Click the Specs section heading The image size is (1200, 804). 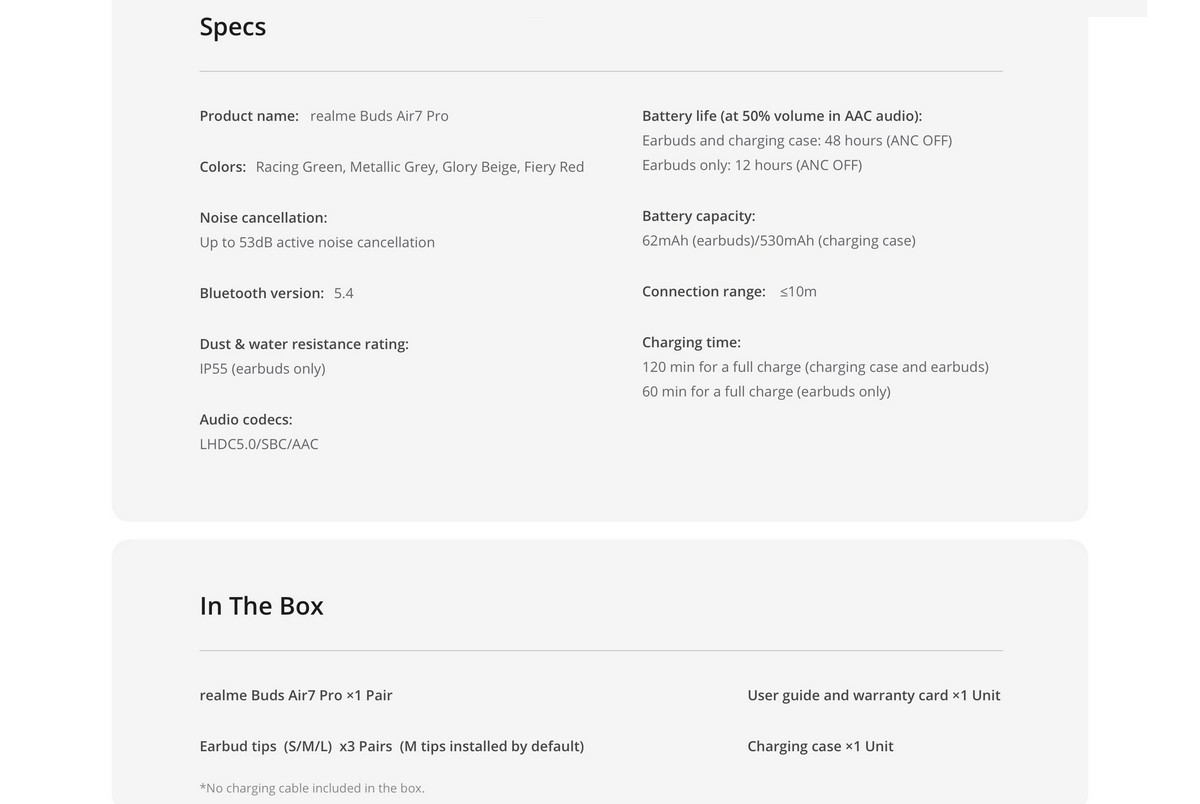[233, 27]
